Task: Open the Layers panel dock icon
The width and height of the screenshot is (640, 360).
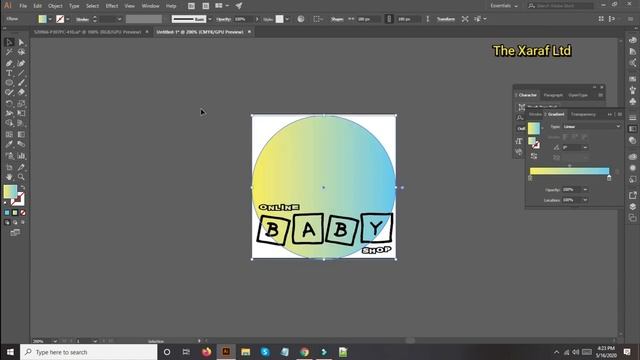Action: tap(633, 207)
